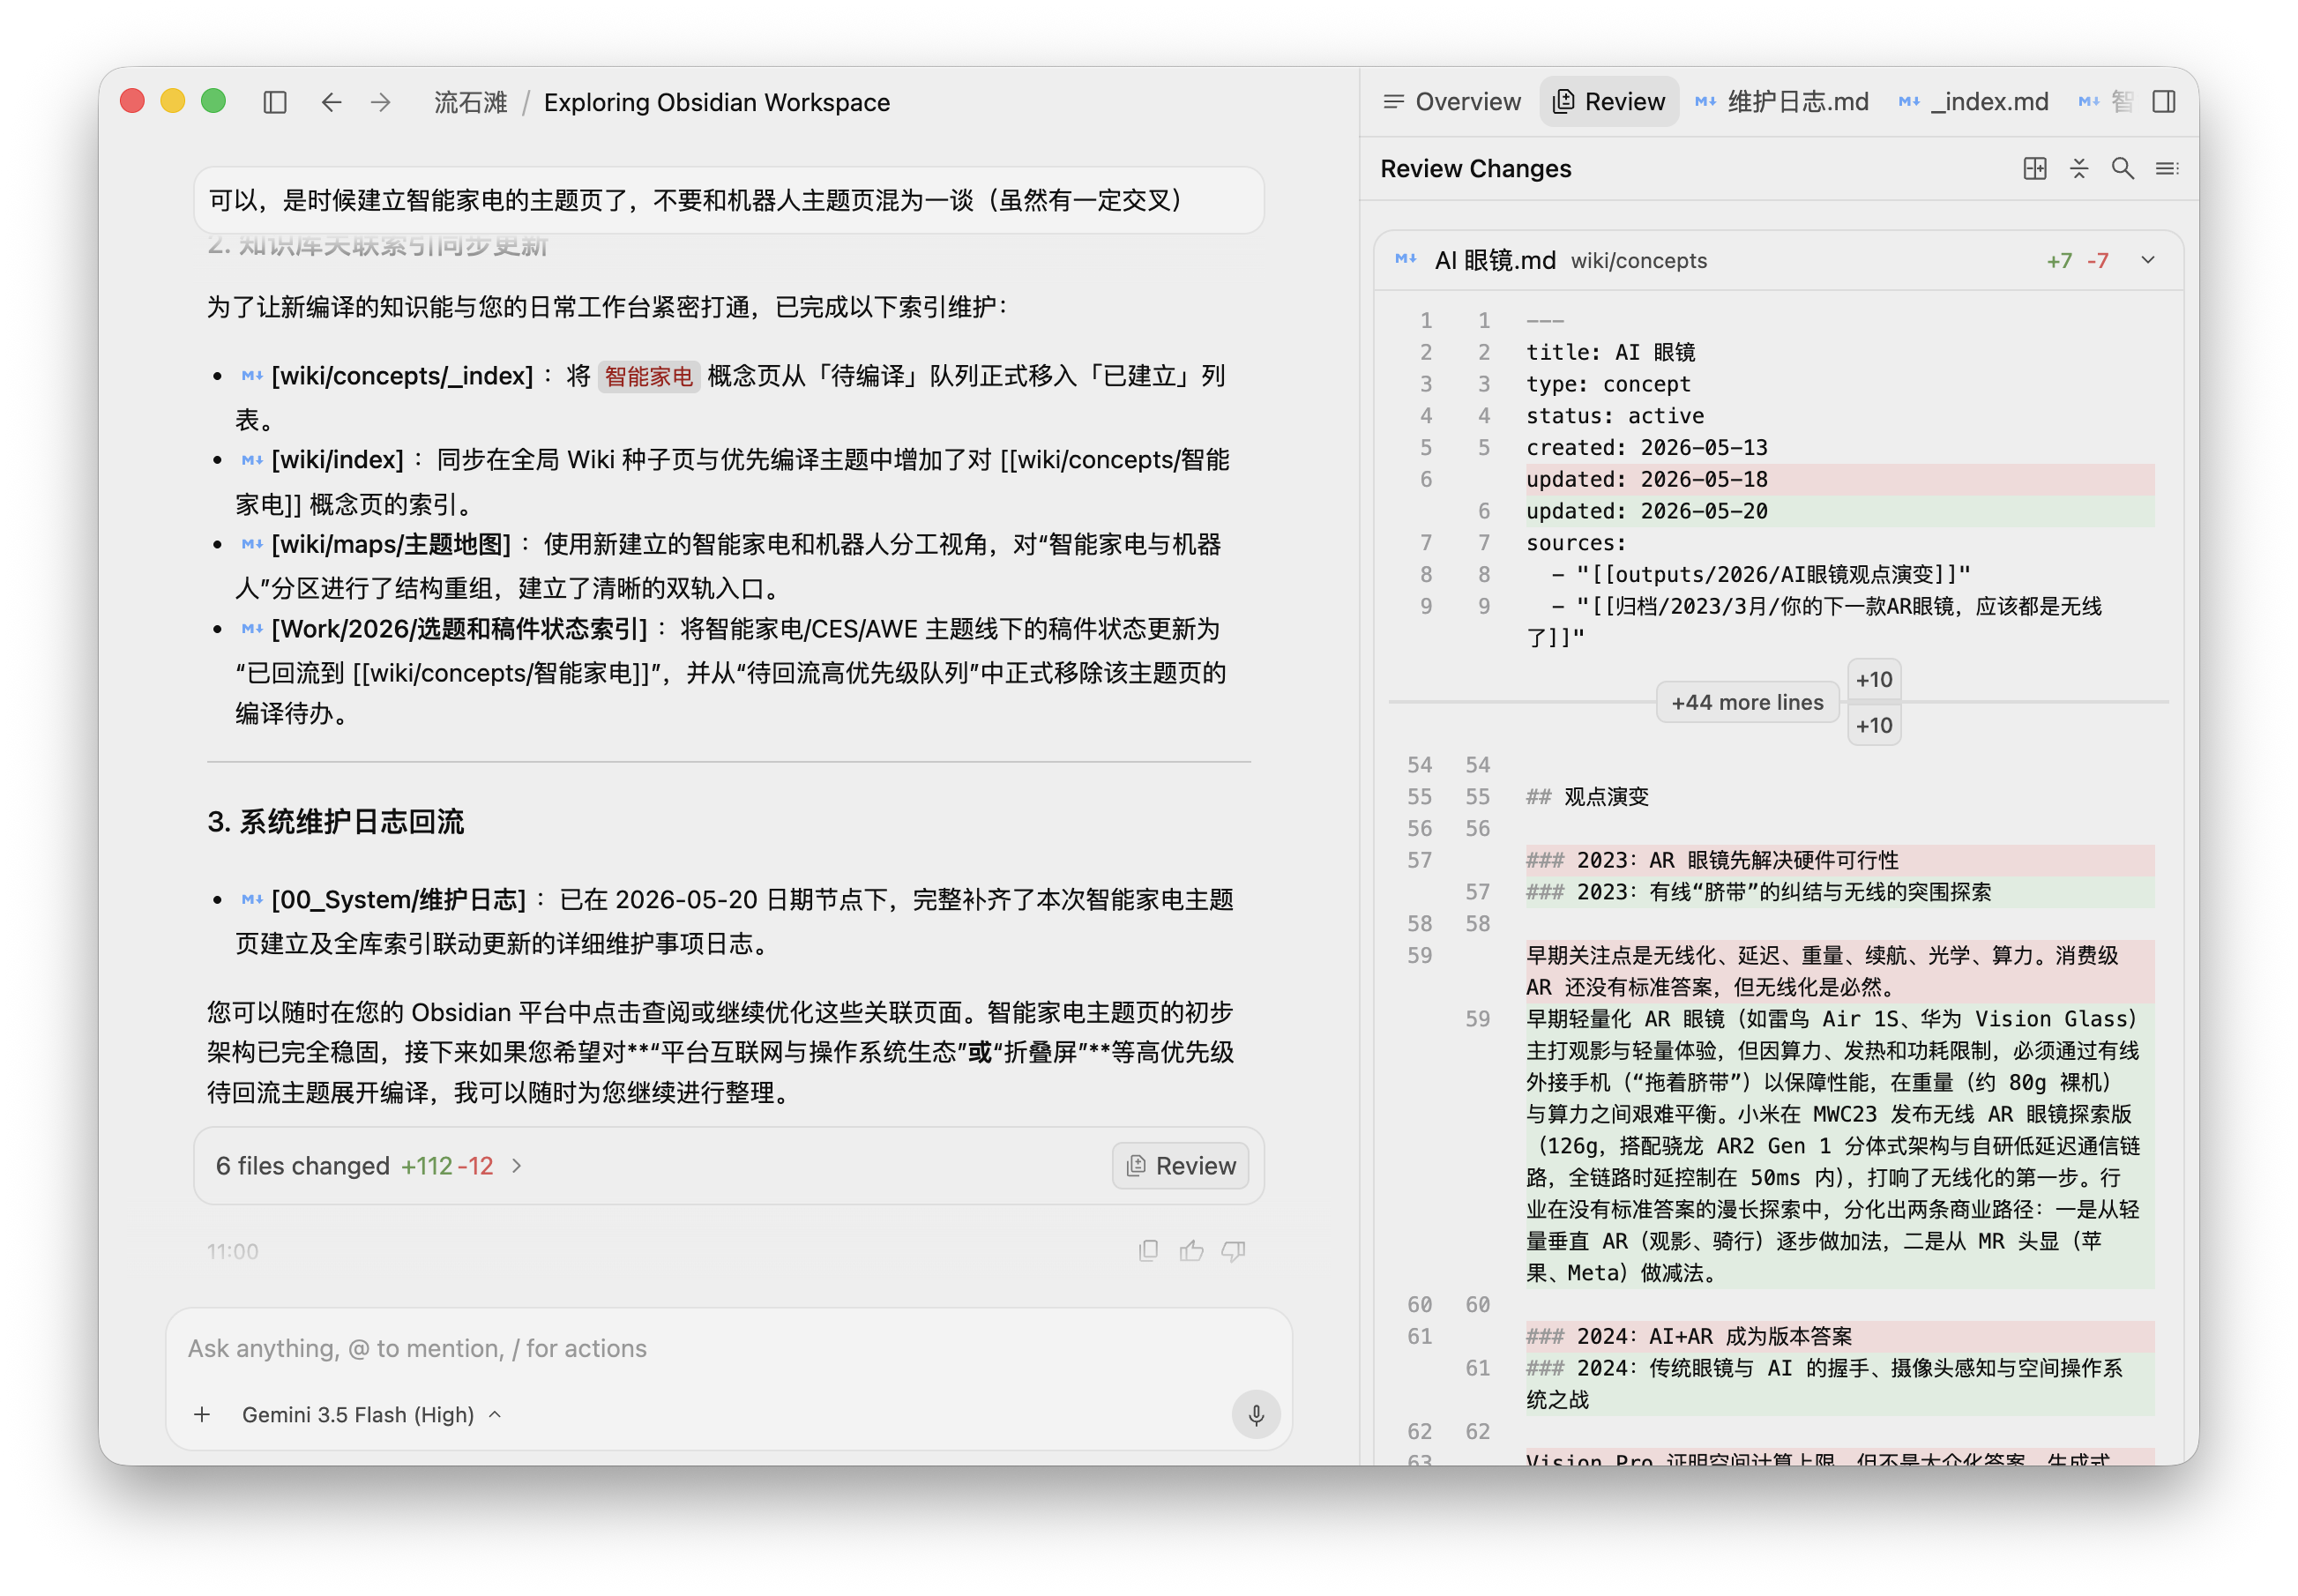Click the 3. 系统维护日志回流 heading
The width and height of the screenshot is (2298, 1596).
click(x=335, y=821)
